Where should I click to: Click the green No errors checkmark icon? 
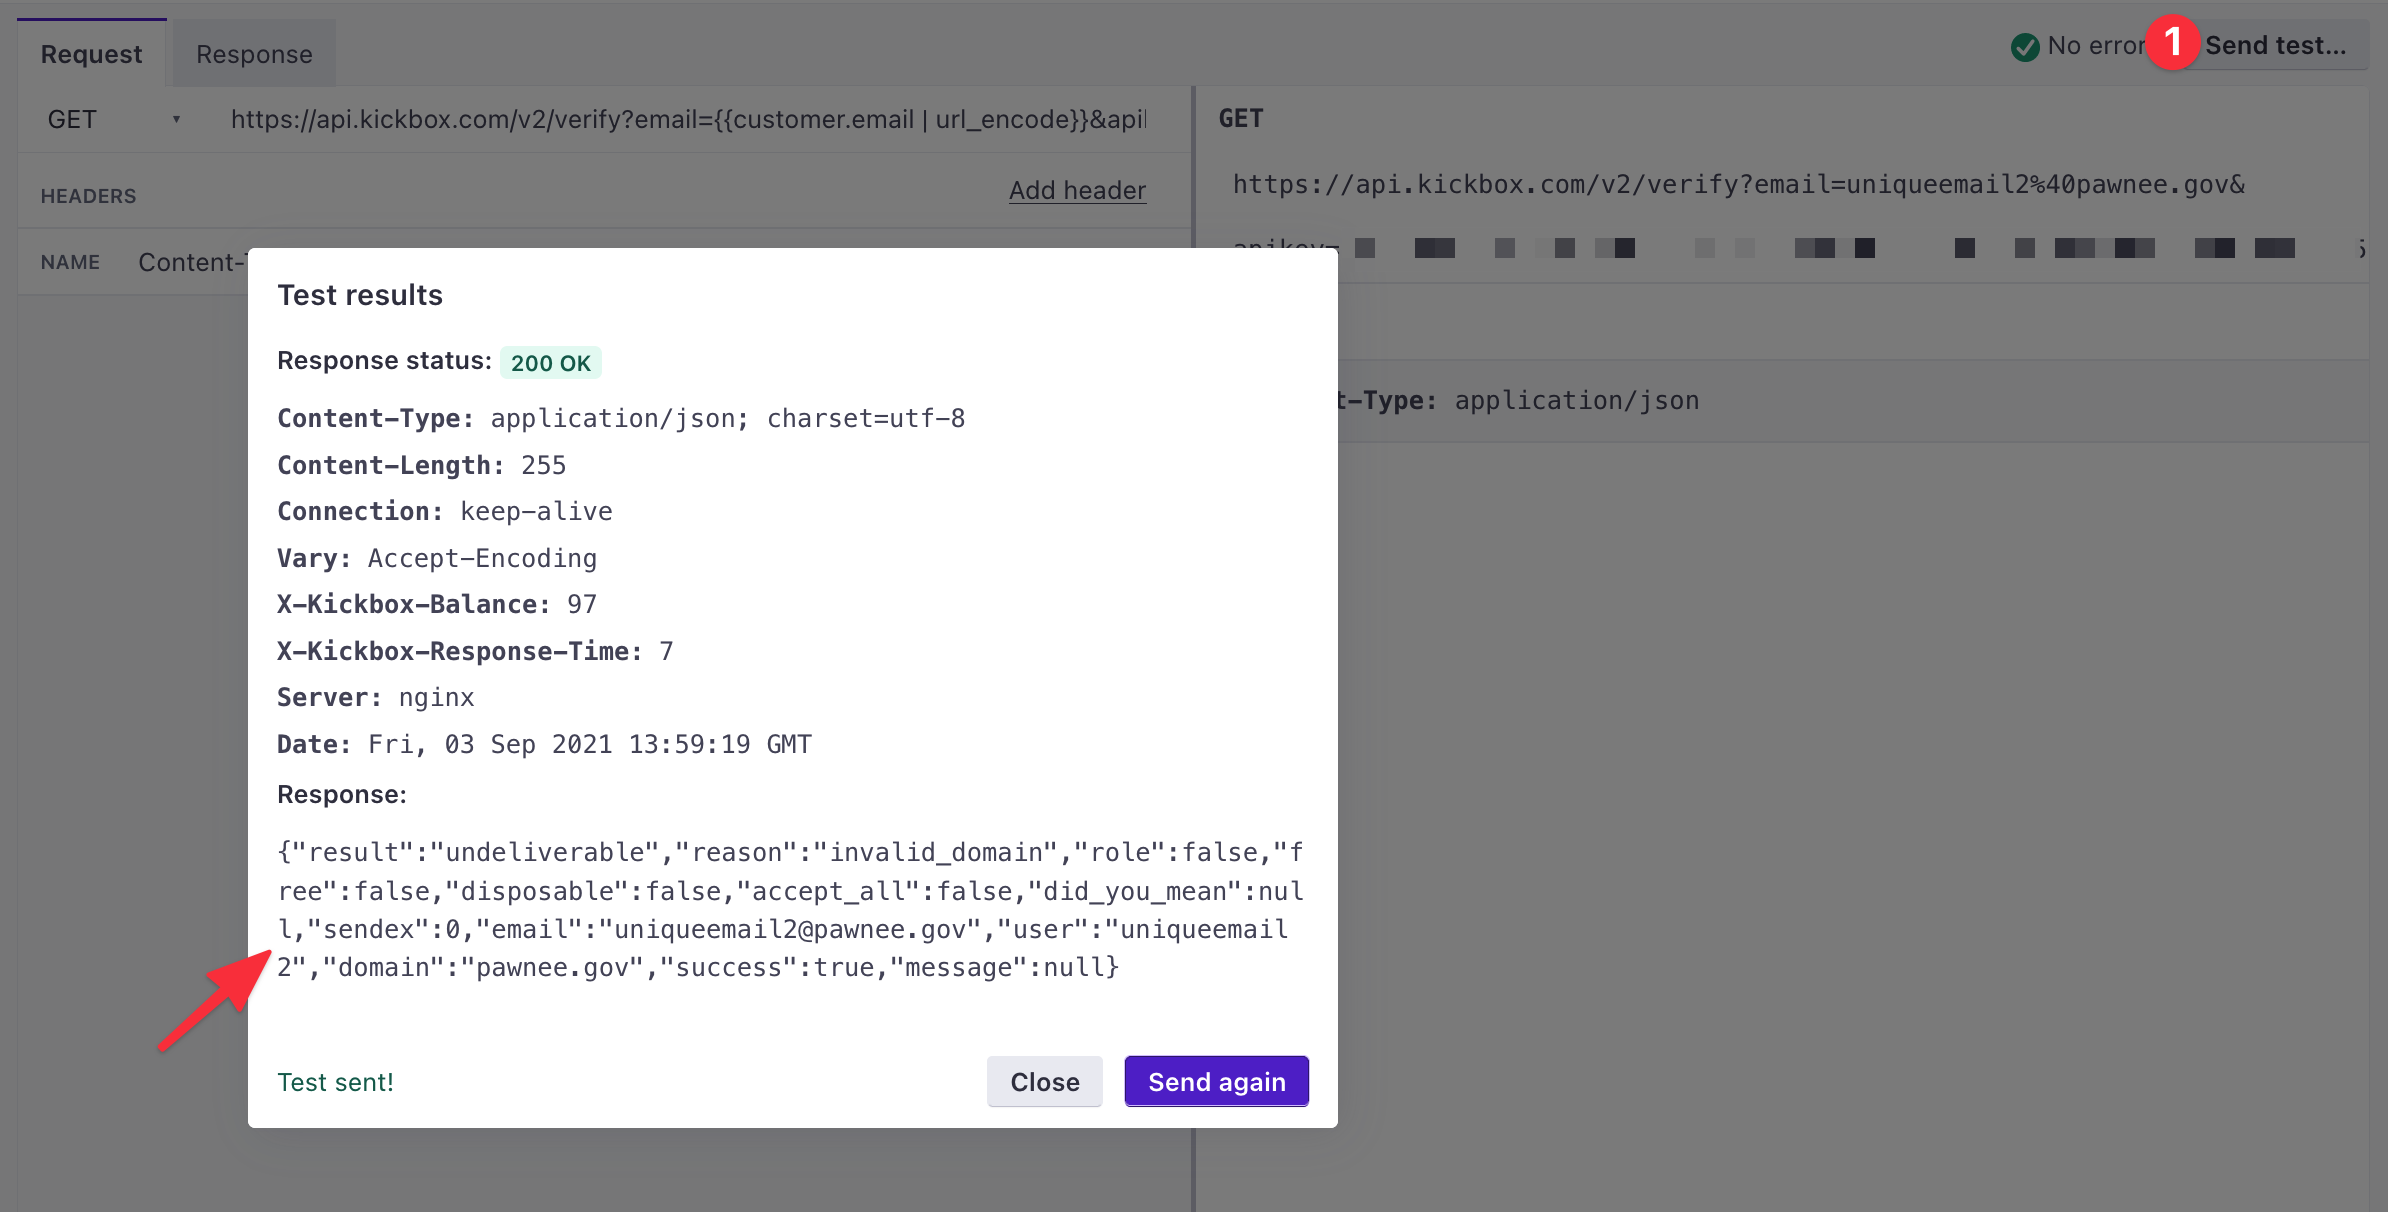point(2025,47)
